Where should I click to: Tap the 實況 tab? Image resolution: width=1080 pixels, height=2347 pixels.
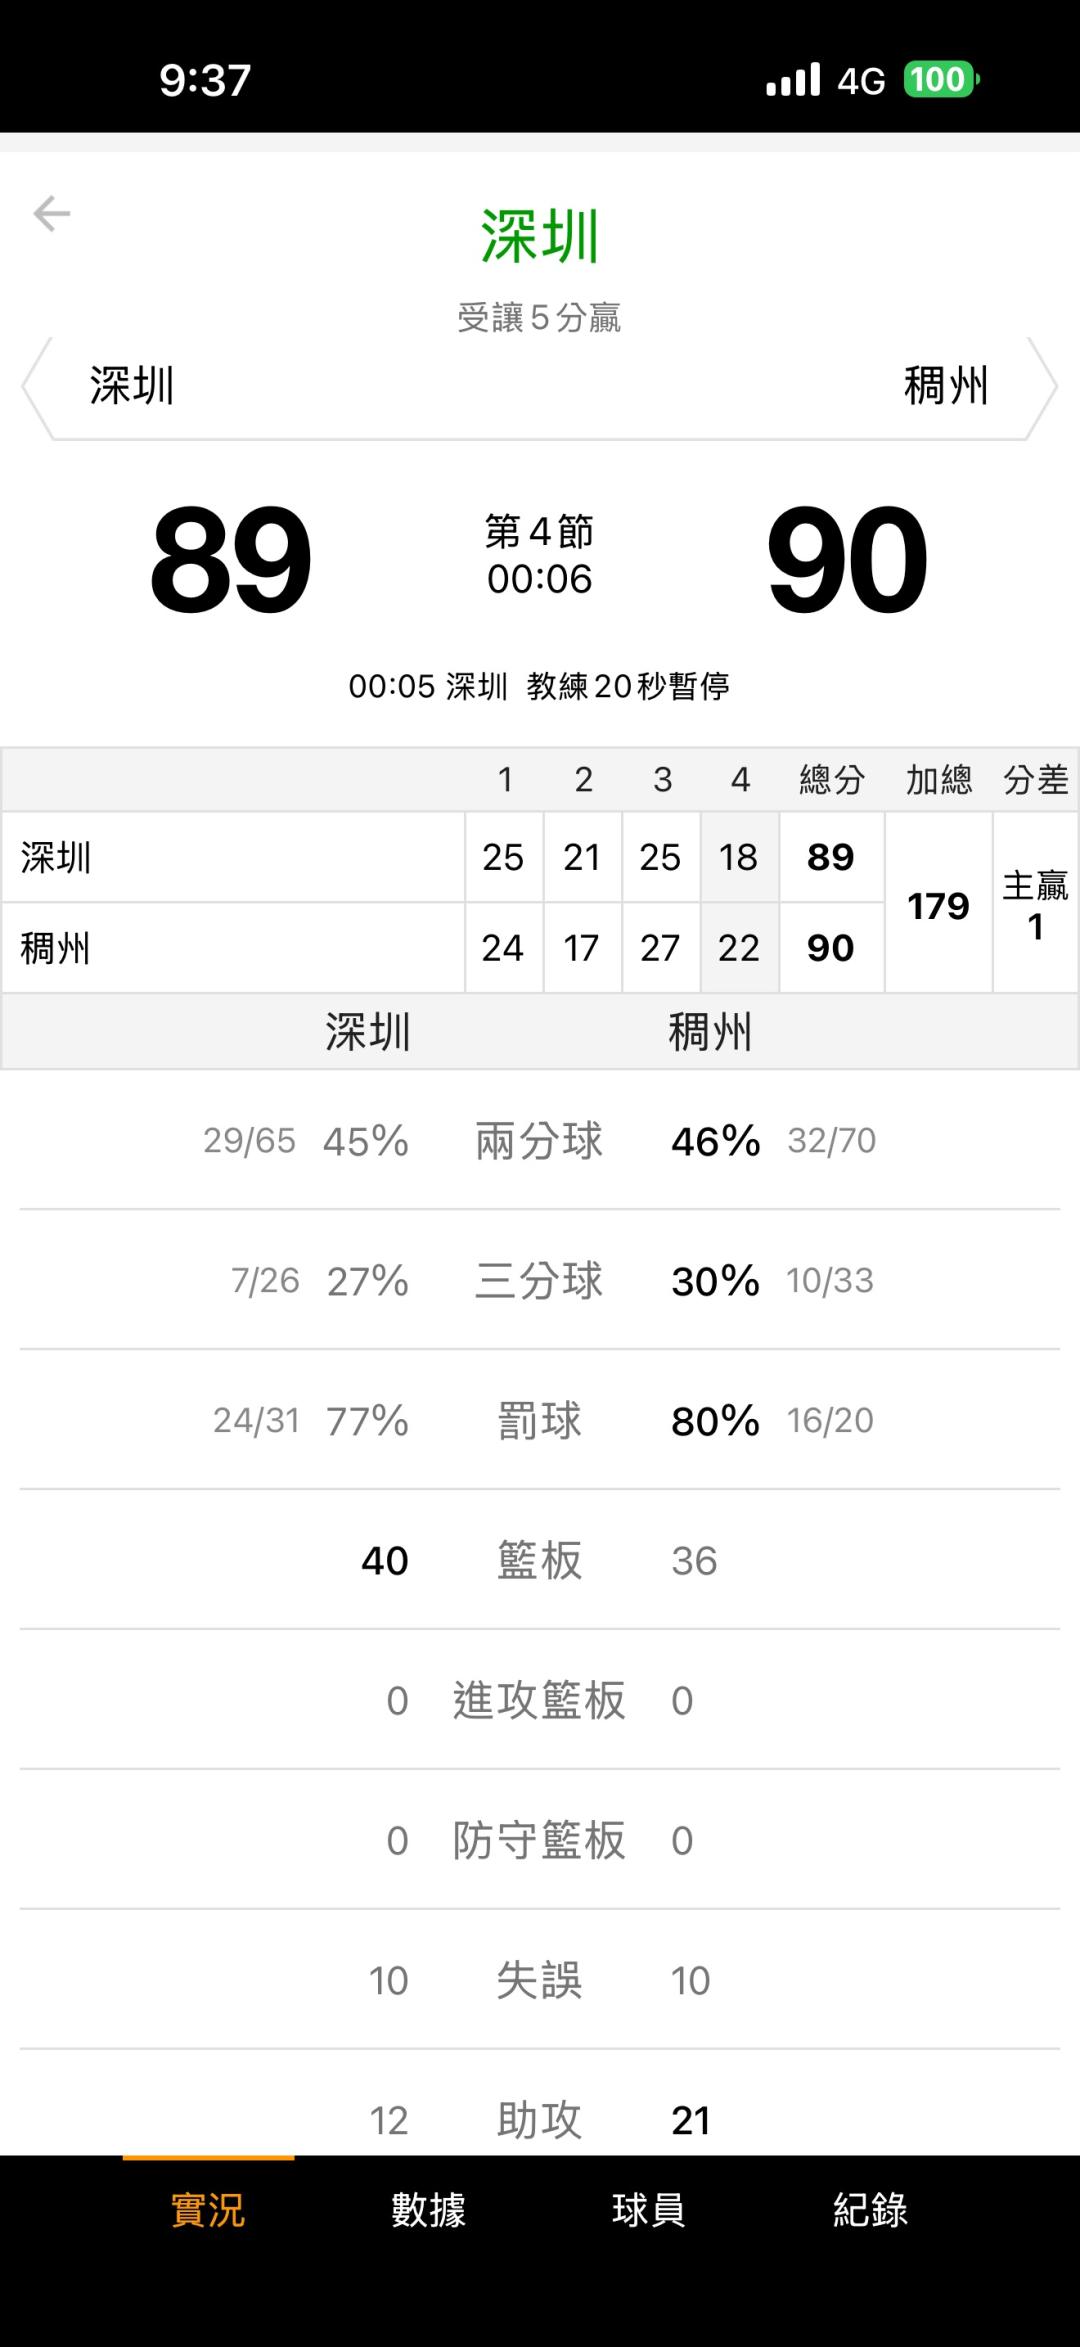(208, 2209)
